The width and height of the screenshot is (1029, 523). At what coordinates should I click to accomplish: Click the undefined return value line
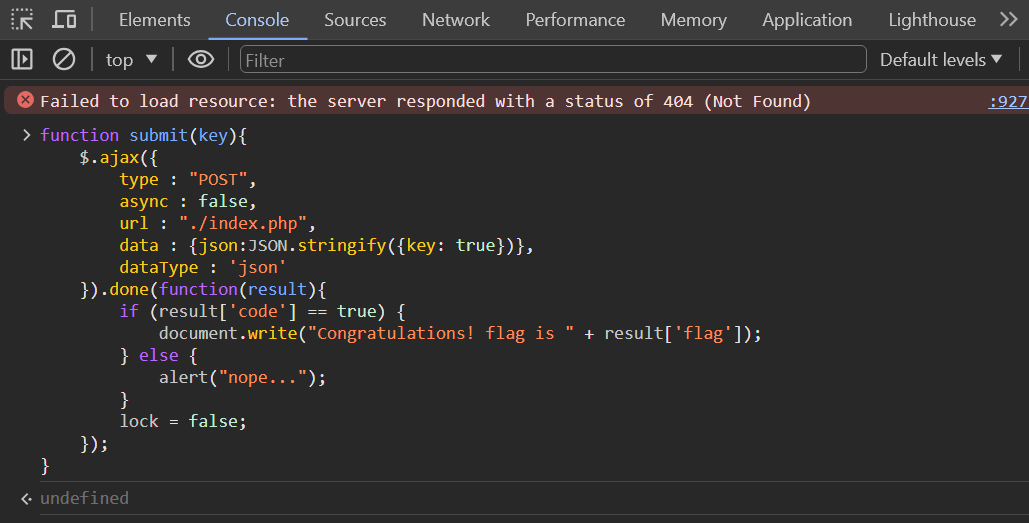(x=84, y=498)
